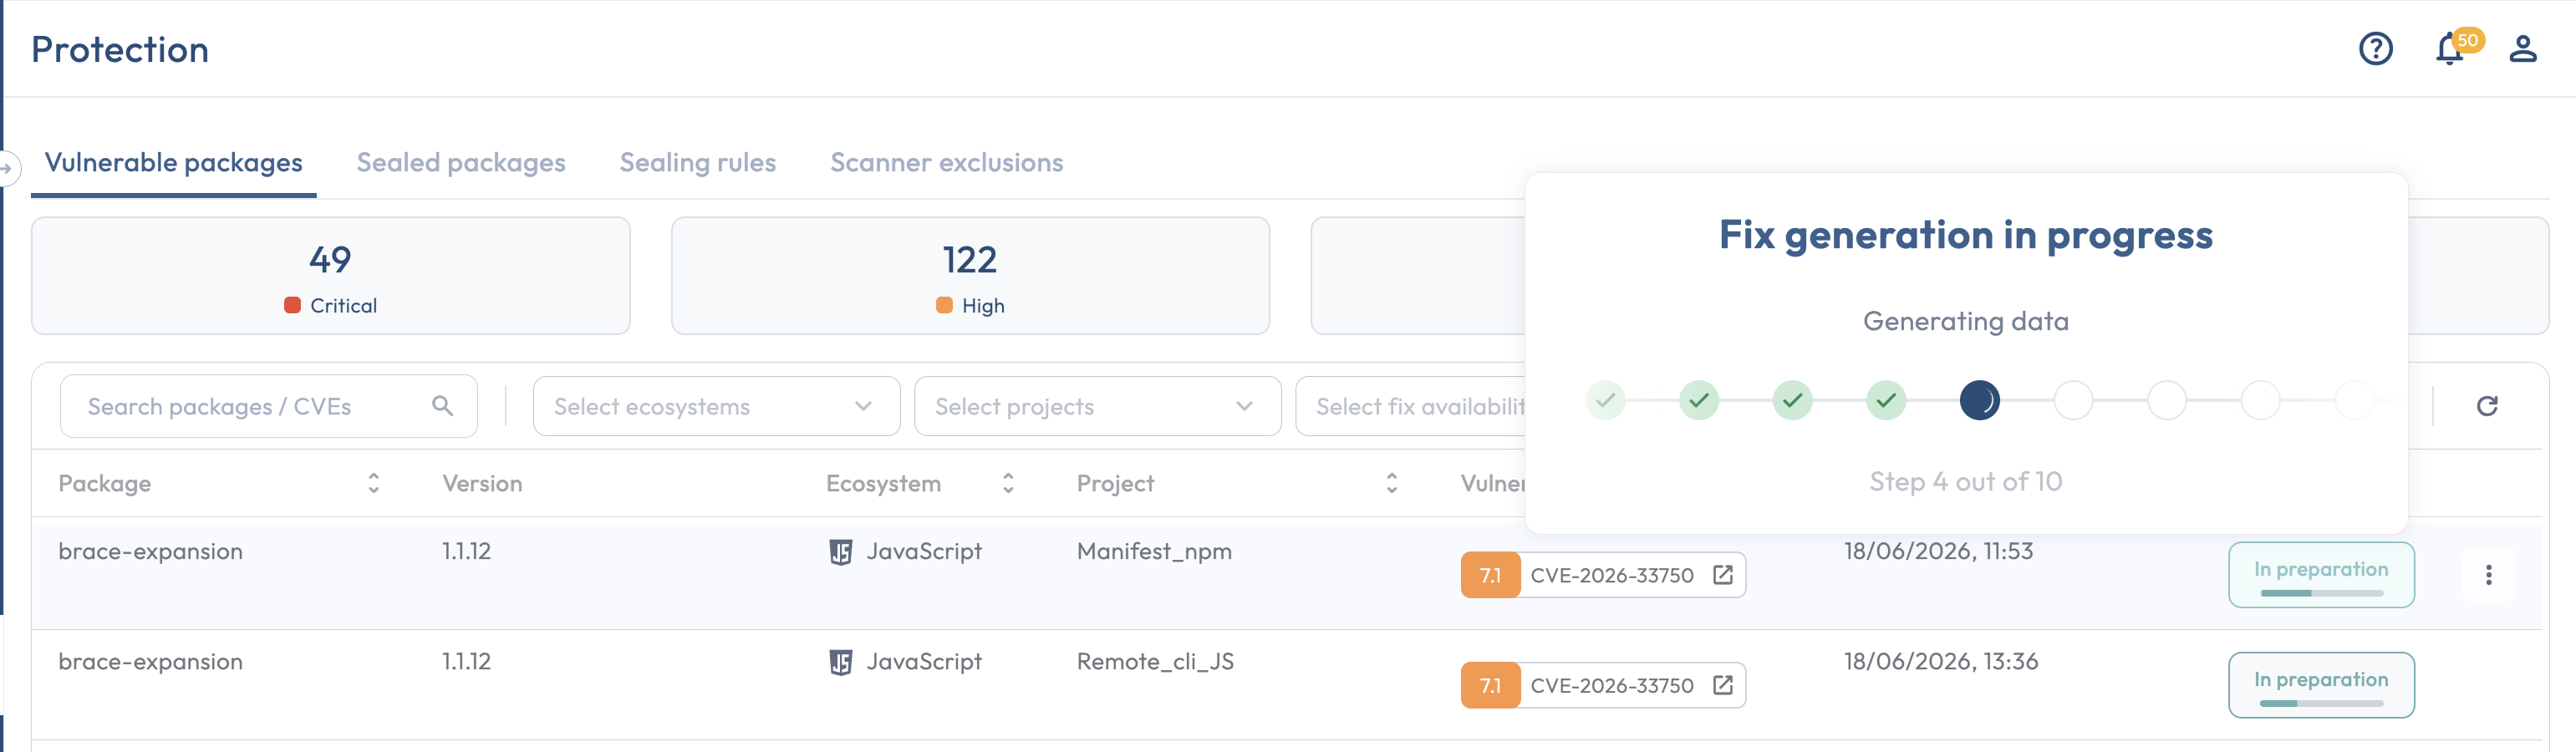2576x752 pixels.
Task: Open three-dot menu for Manifest_npm row
Action: click(2488, 575)
